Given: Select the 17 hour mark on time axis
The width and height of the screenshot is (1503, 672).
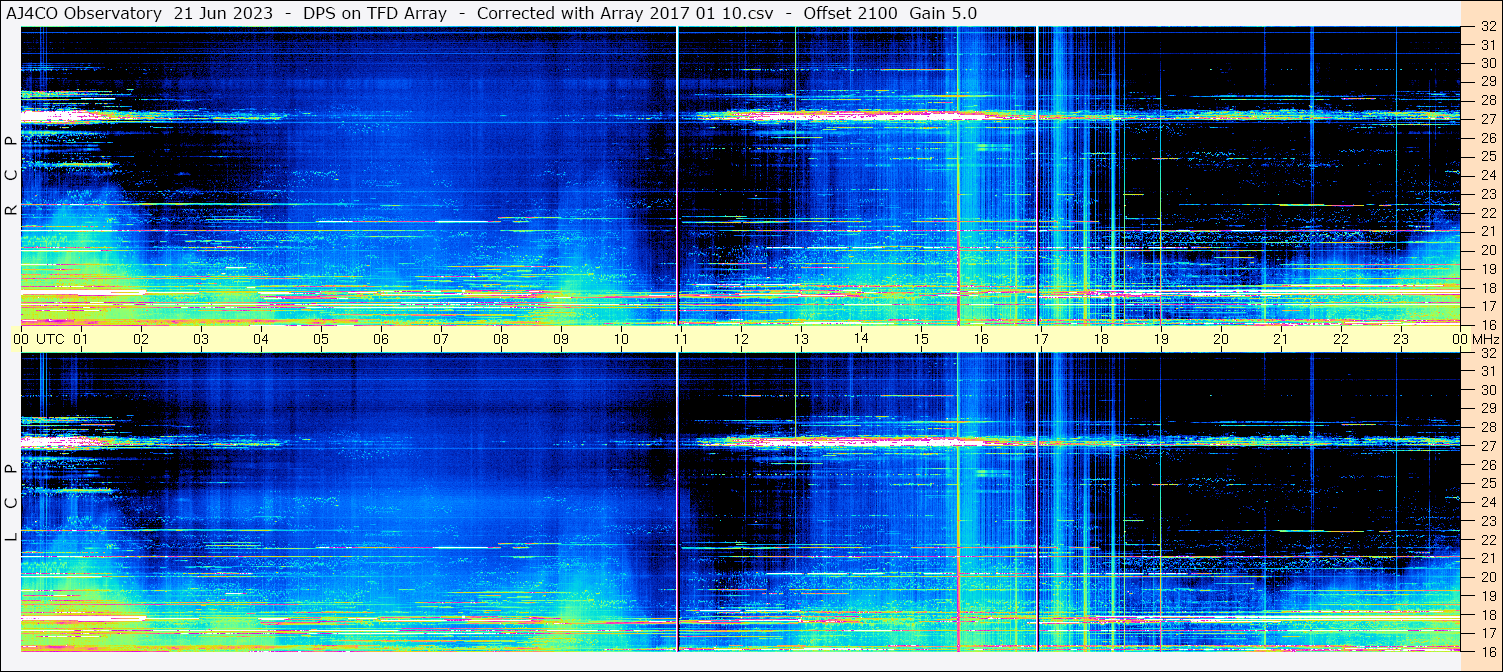Looking at the screenshot, I should click(x=1041, y=339).
